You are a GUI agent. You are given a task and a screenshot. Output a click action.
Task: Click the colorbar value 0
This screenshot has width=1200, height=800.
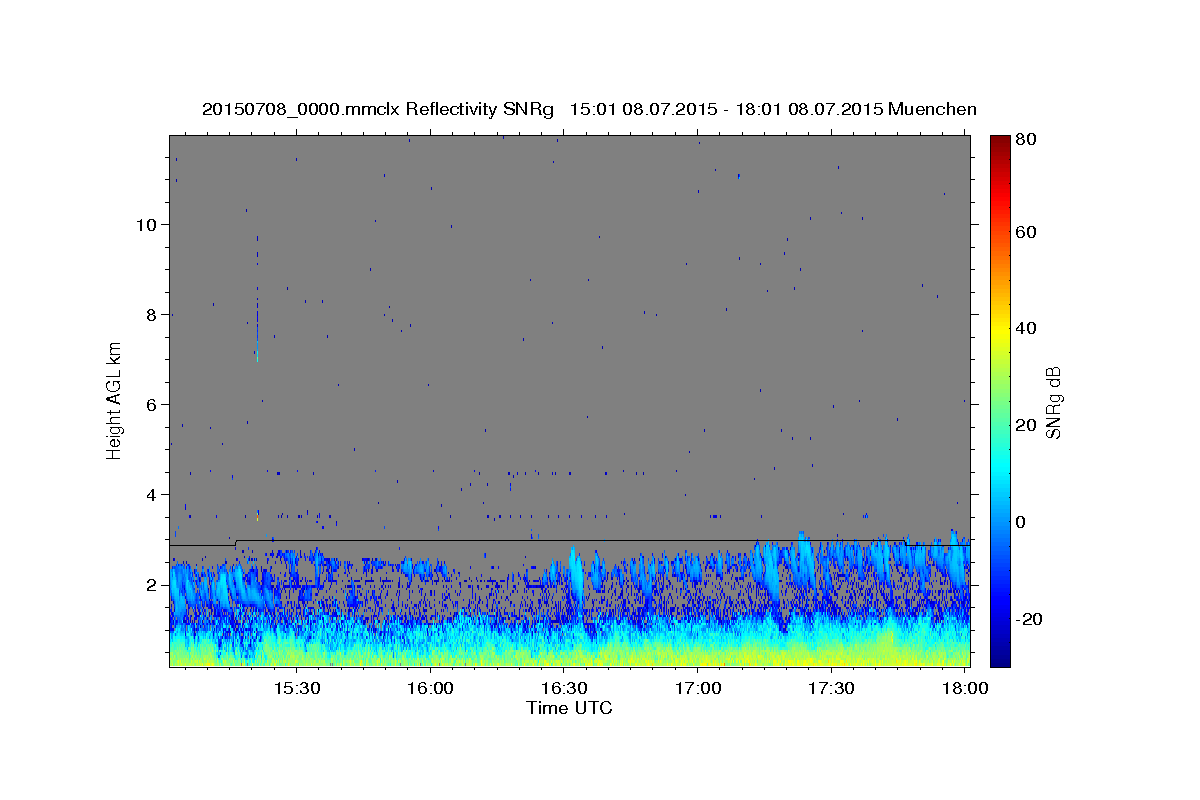click(x=1022, y=522)
